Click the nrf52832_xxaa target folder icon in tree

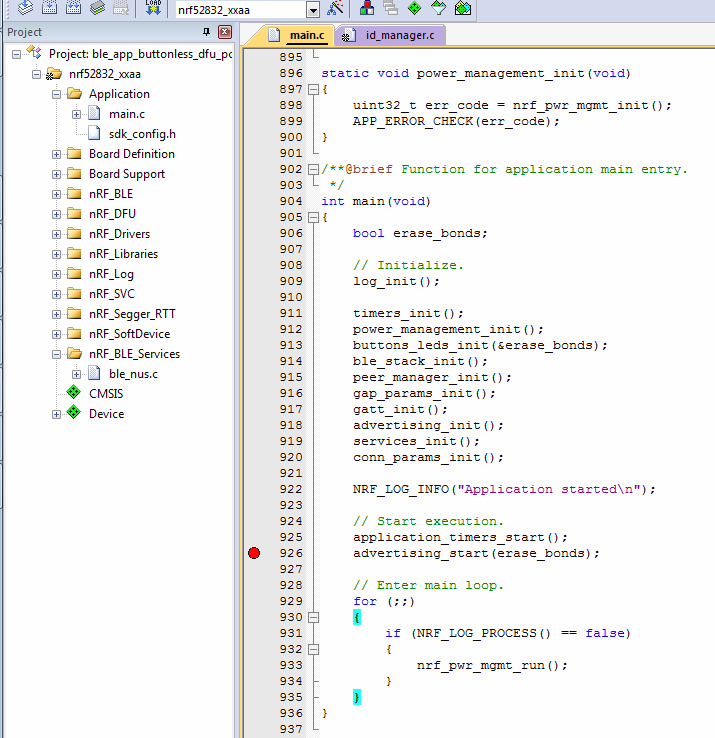point(54,74)
